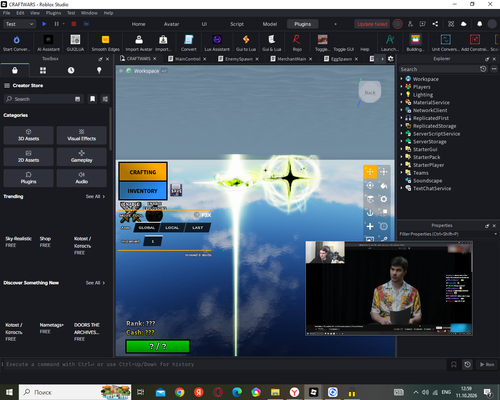Switch to the Home ribbon tab
500x400 pixels.
pyautogui.click(x=138, y=24)
